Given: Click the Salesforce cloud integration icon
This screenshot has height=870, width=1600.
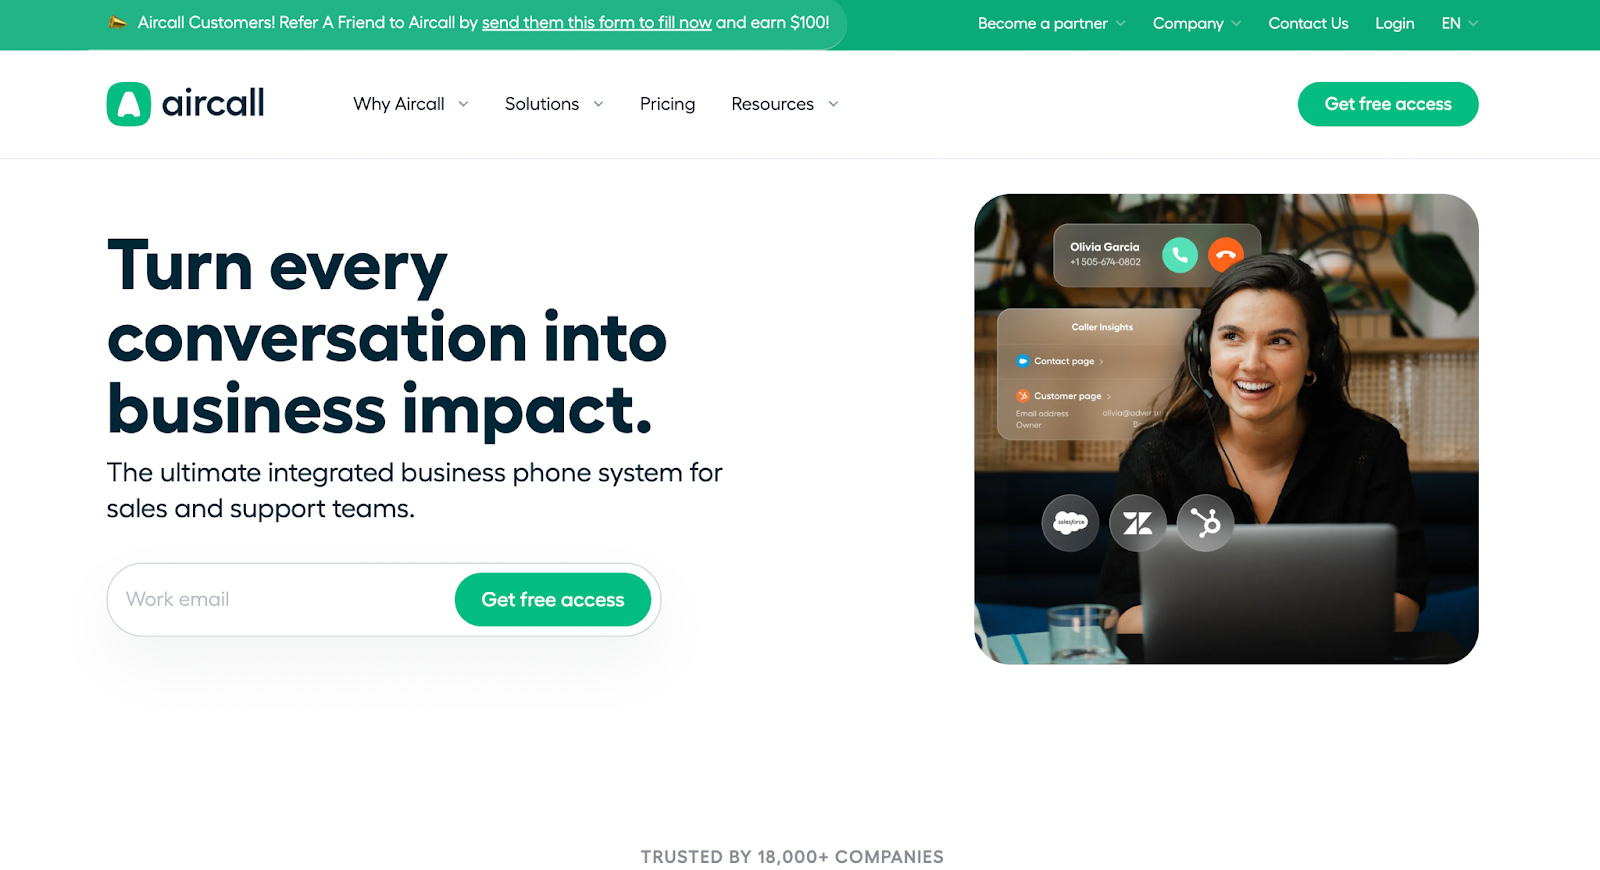Looking at the screenshot, I should [x=1070, y=522].
